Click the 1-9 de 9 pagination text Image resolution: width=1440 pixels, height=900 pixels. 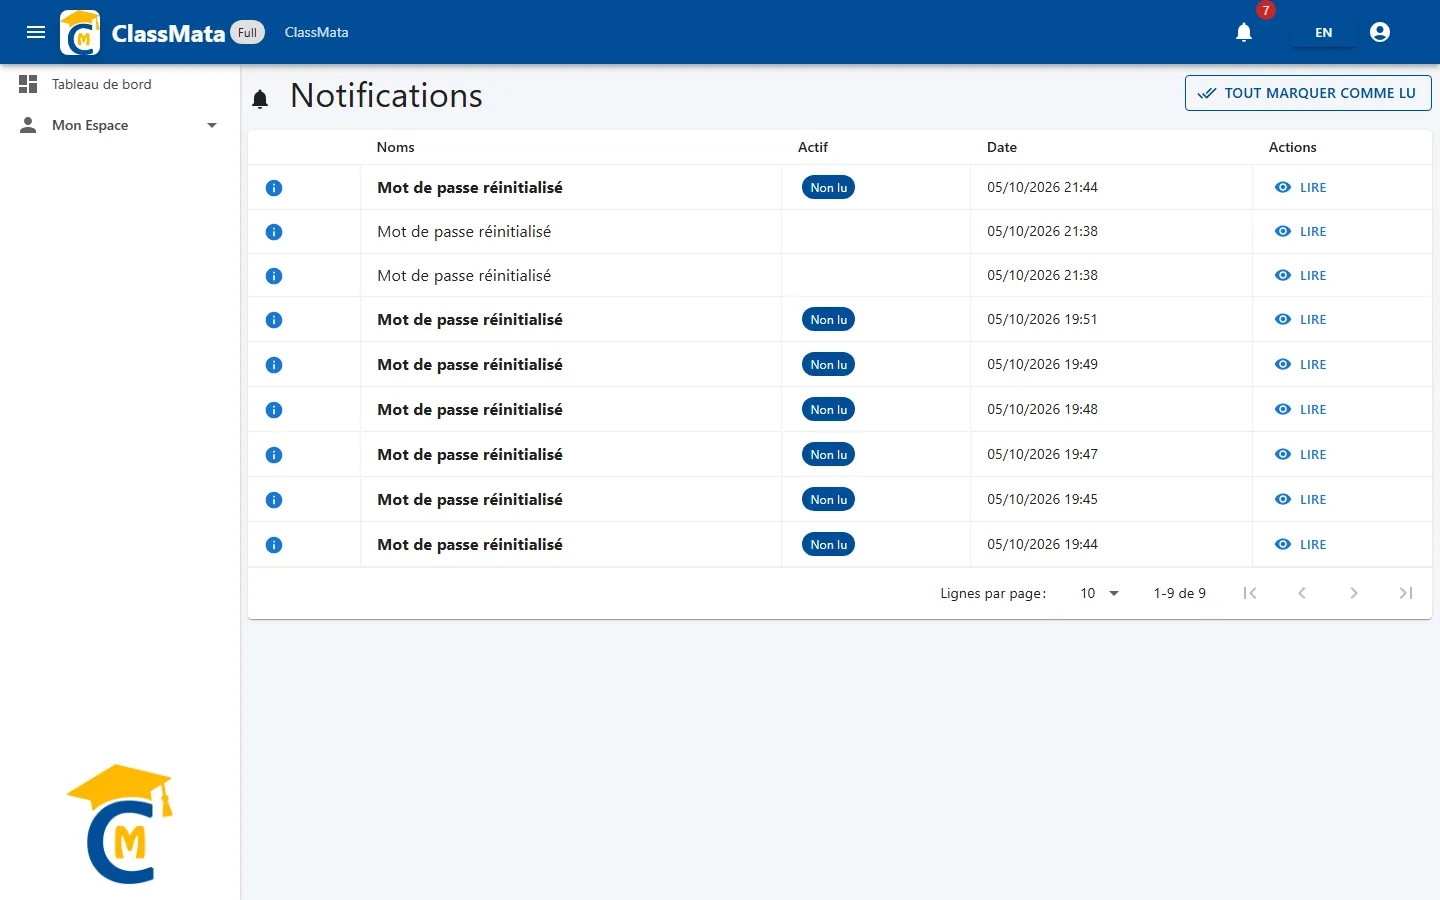(1179, 593)
